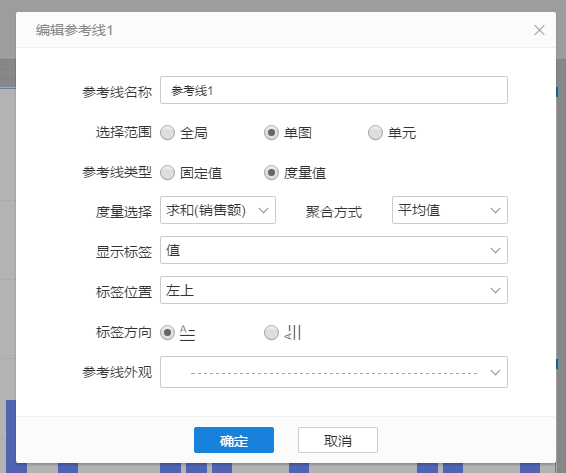Close the 编辑参考线1 dialog with X
The height and width of the screenshot is (473, 566).
pyautogui.click(x=539, y=30)
